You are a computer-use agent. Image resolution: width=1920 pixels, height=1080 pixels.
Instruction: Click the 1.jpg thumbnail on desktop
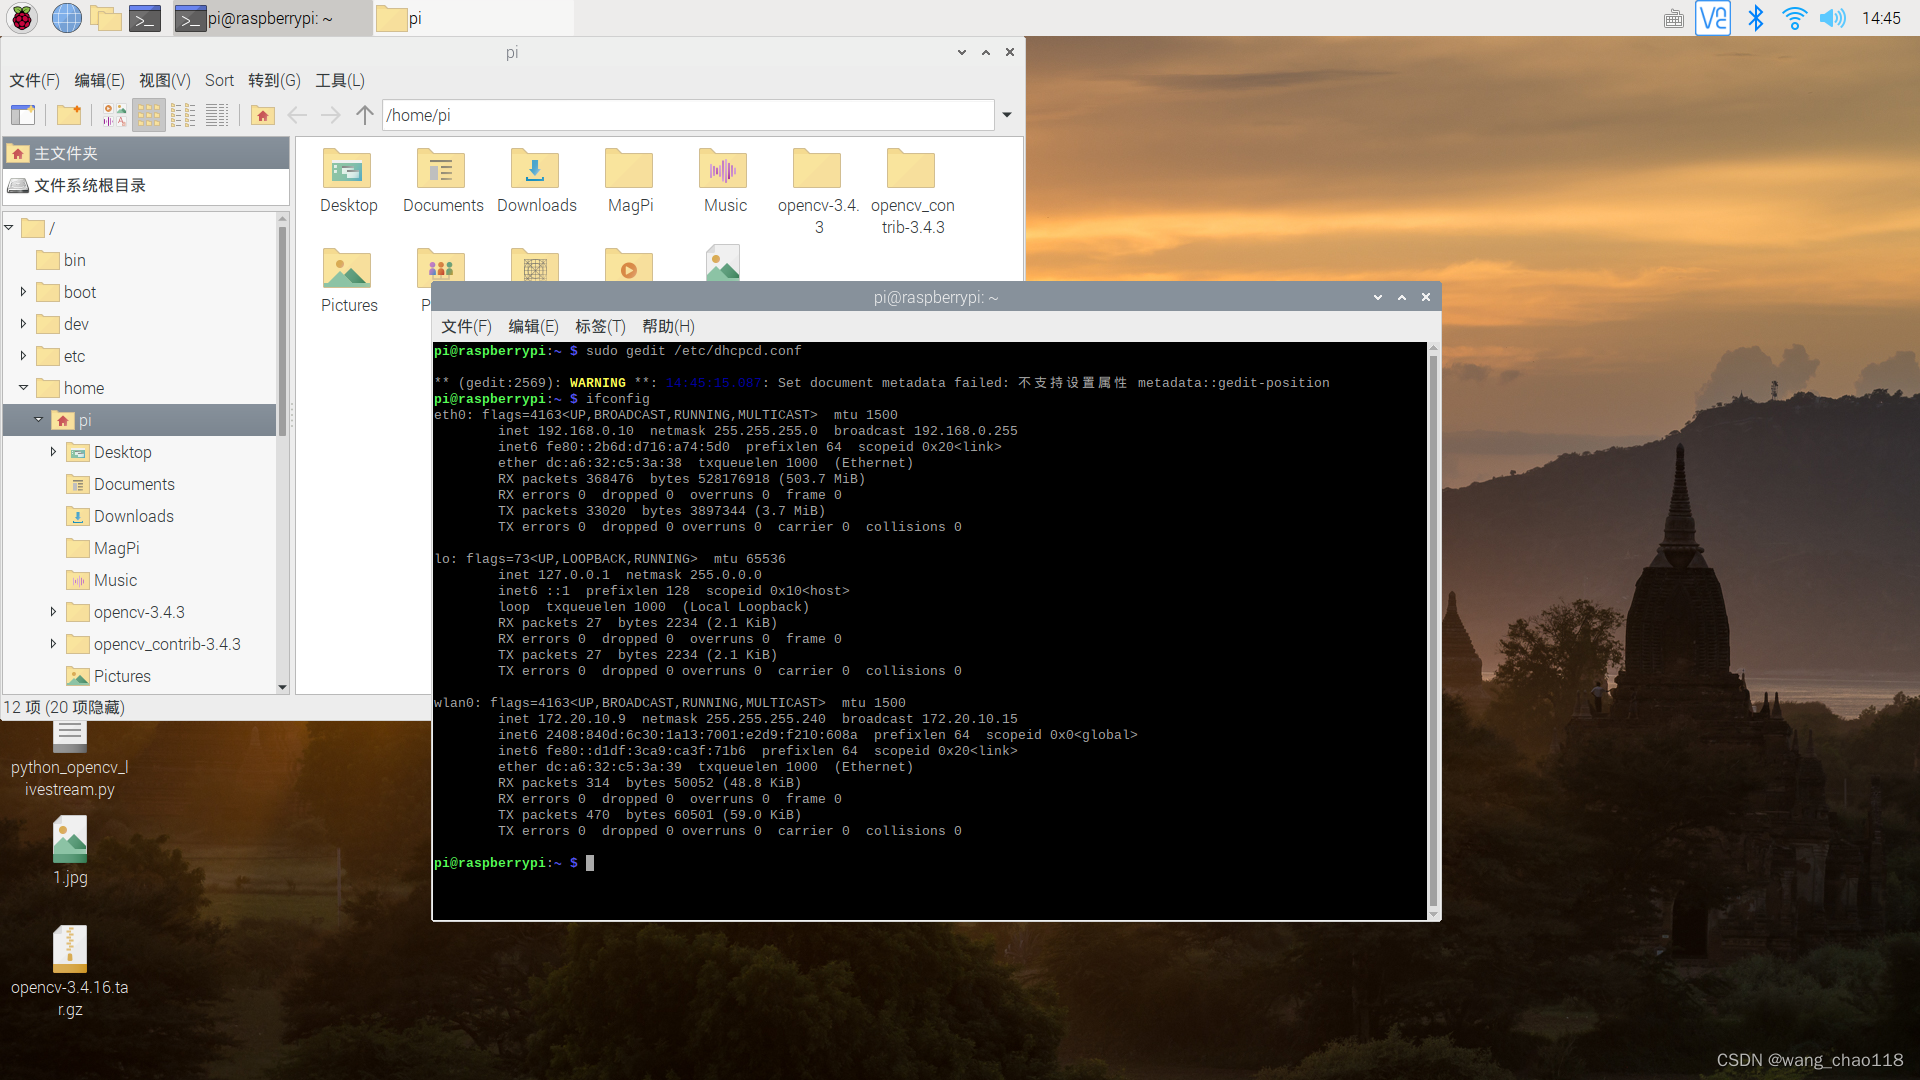pos(69,837)
